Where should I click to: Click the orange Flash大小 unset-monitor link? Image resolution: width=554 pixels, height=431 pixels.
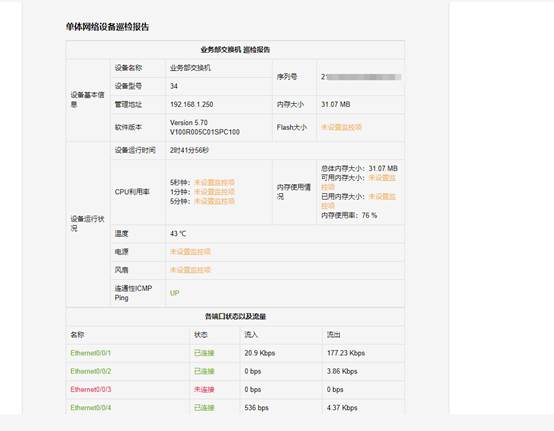point(341,127)
